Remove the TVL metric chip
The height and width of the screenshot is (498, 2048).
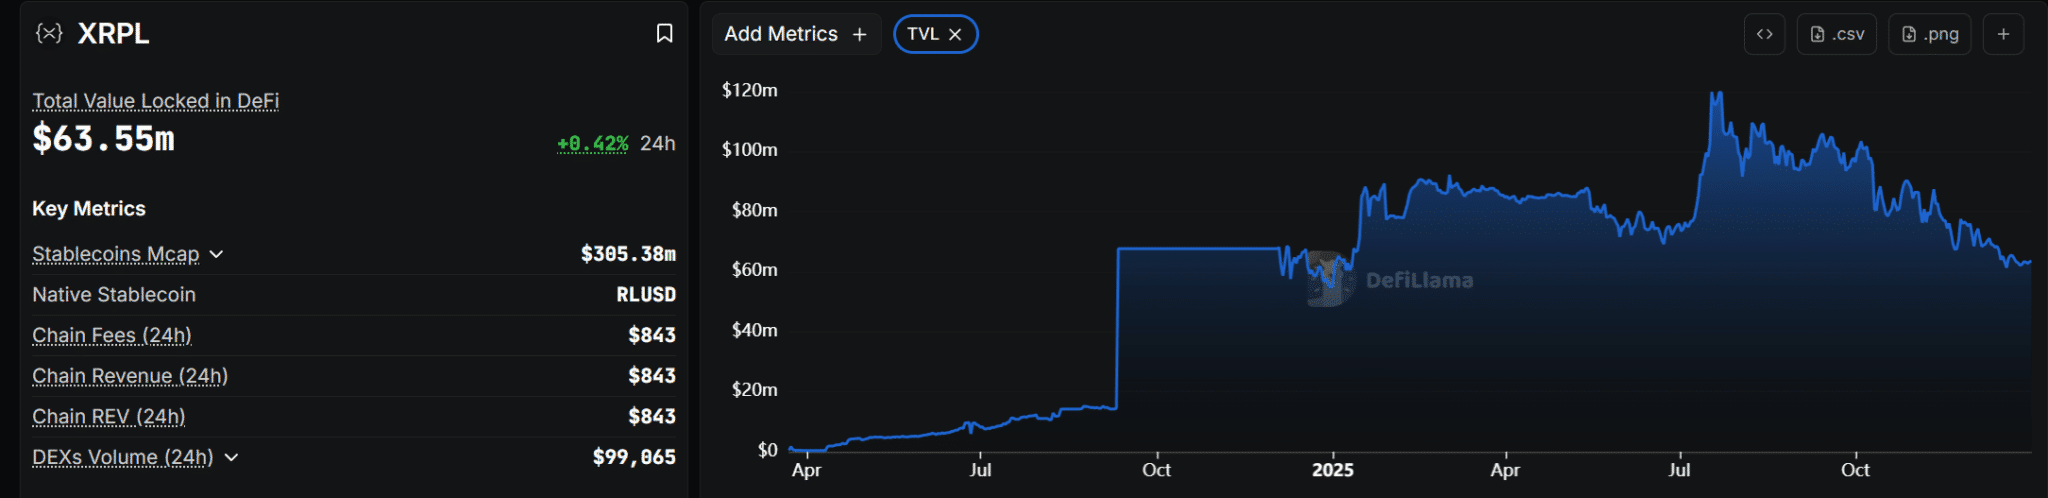point(955,34)
